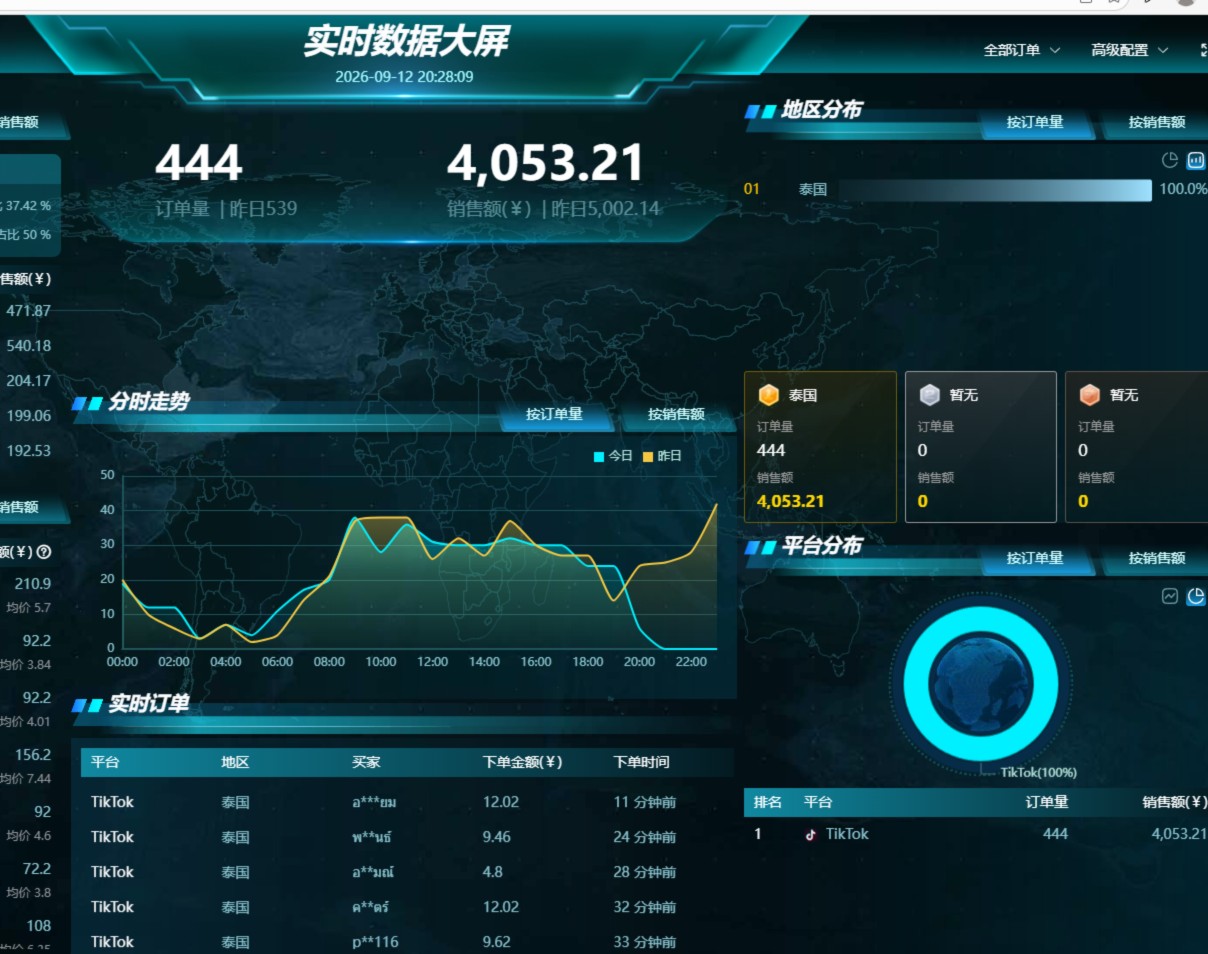Click the second-place 暂无 card

(x=981, y=447)
